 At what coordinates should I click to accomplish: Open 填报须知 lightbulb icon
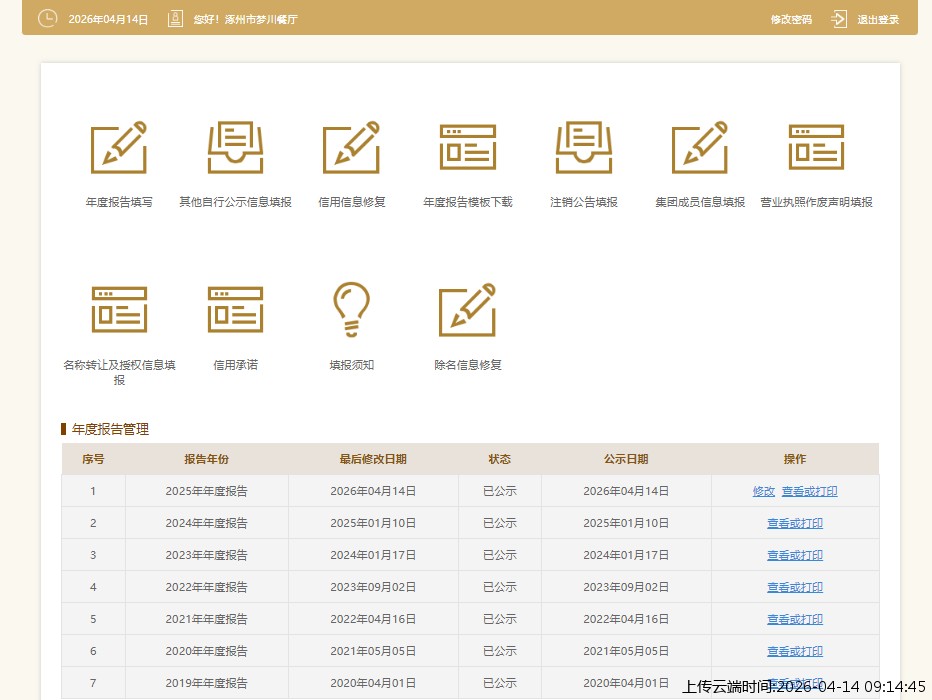[351, 309]
